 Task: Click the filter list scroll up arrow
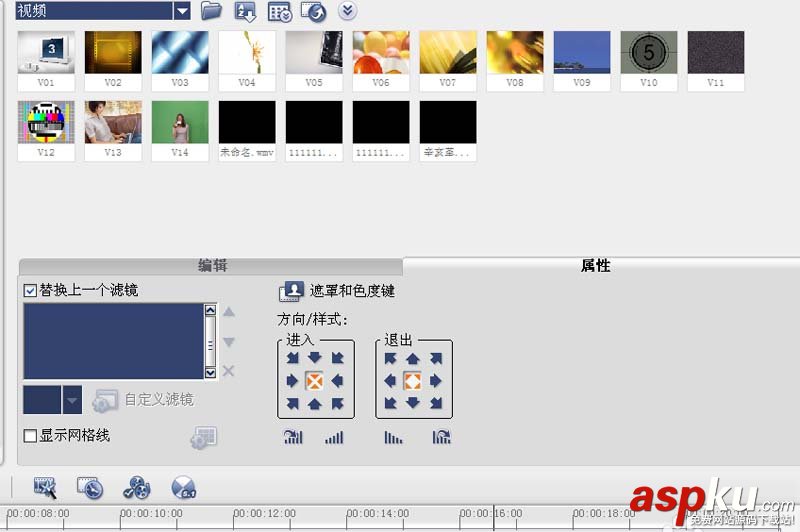pos(210,310)
